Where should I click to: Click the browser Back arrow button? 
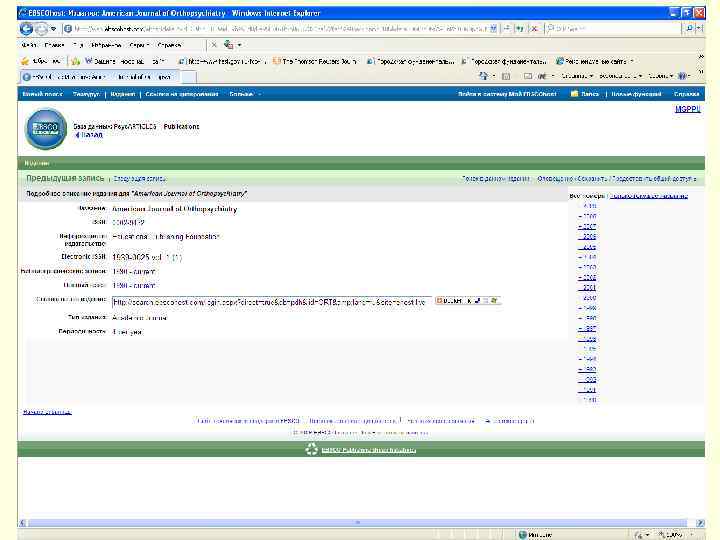point(26,29)
